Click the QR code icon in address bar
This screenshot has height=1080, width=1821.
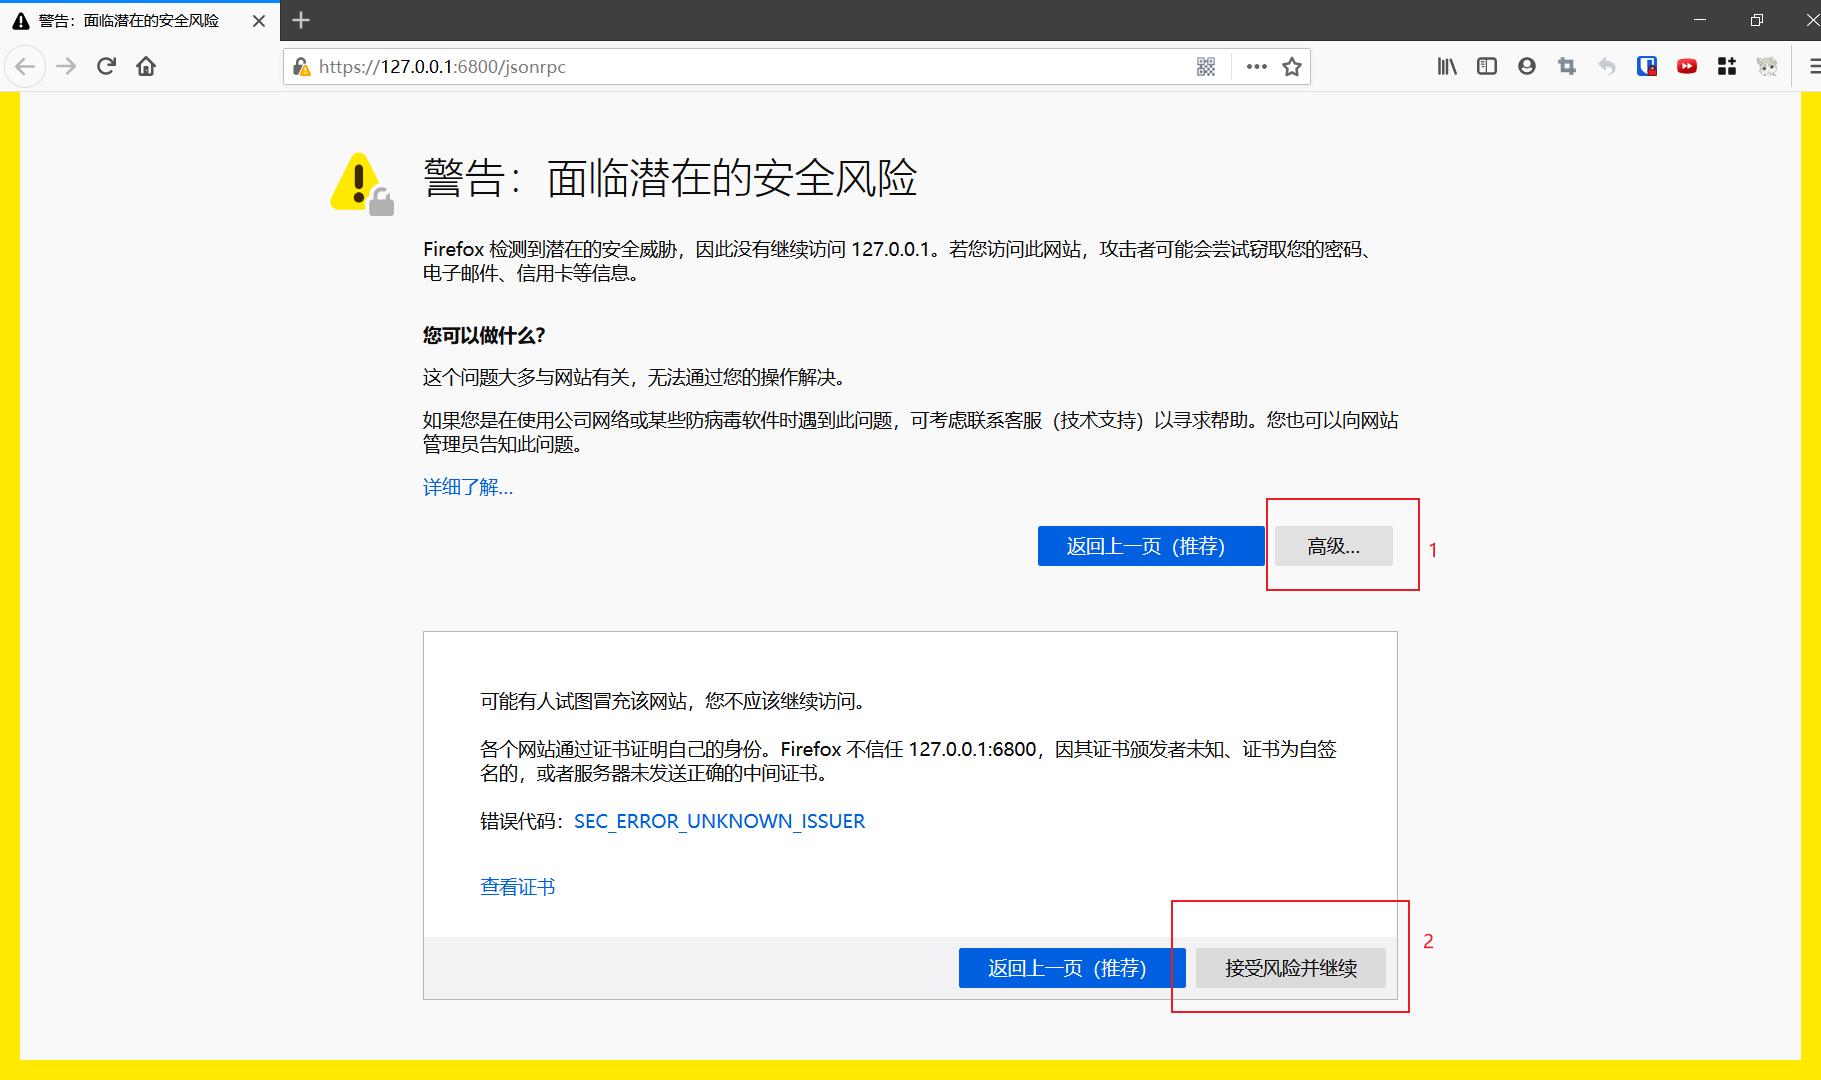[x=1206, y=67]
